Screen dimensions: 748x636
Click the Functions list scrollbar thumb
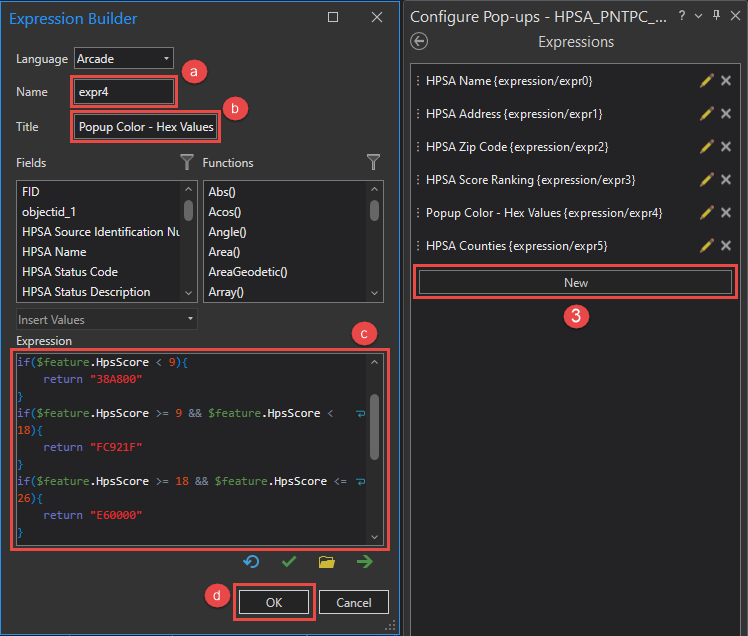374,210
